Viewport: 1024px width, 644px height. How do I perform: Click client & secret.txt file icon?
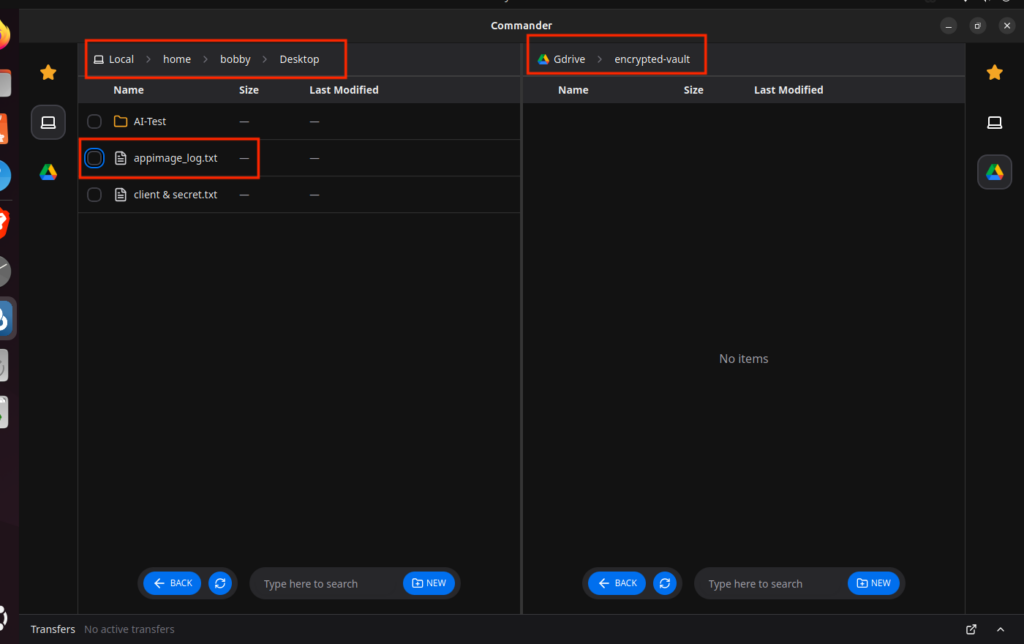pyautogui.click(x=120, y=195)
